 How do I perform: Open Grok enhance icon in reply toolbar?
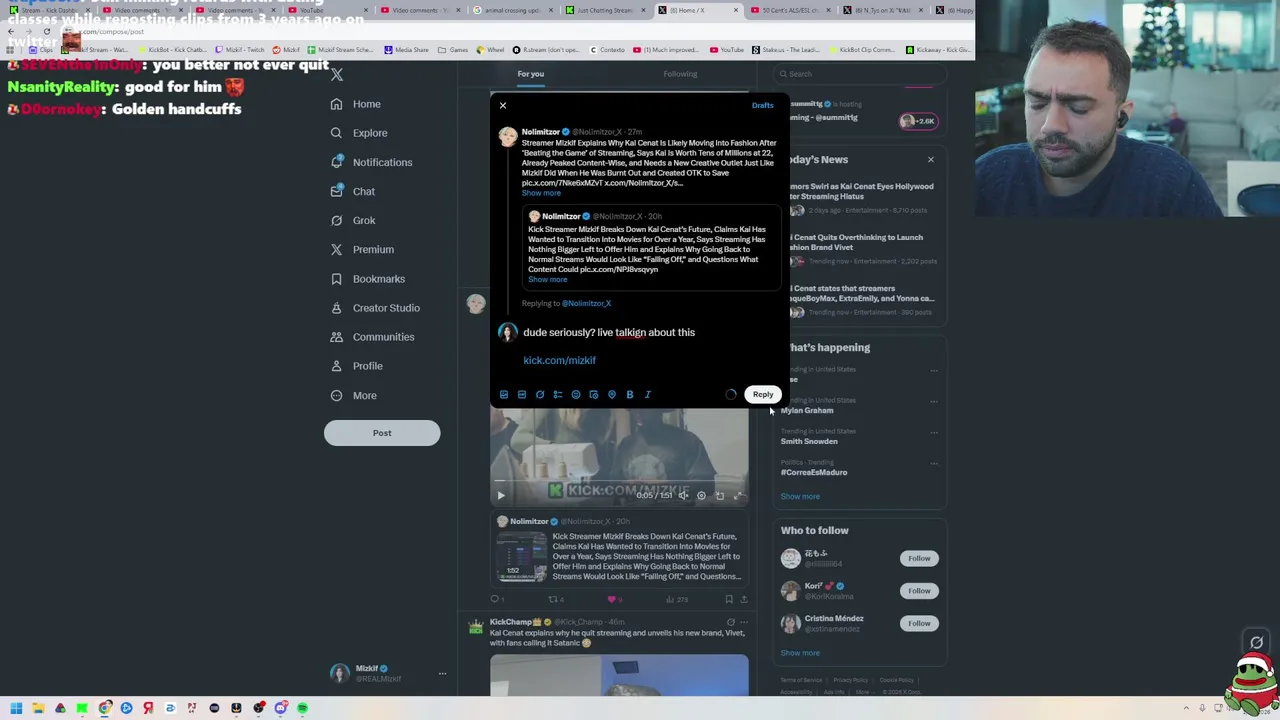(540, 395)
